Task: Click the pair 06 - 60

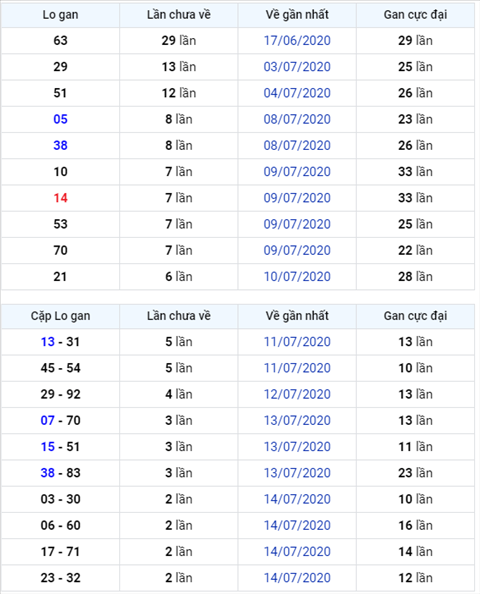Action: coord(60,525)
